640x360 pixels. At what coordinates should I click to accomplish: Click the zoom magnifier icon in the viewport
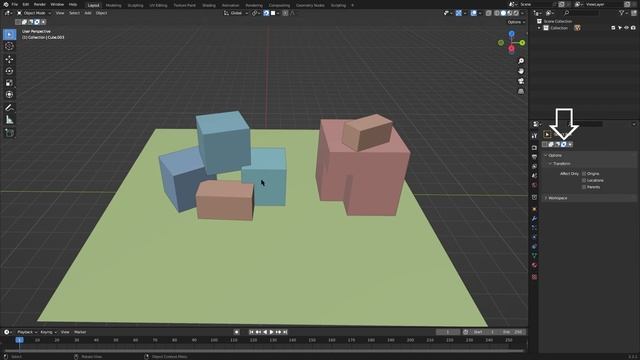tap(521, 61)
